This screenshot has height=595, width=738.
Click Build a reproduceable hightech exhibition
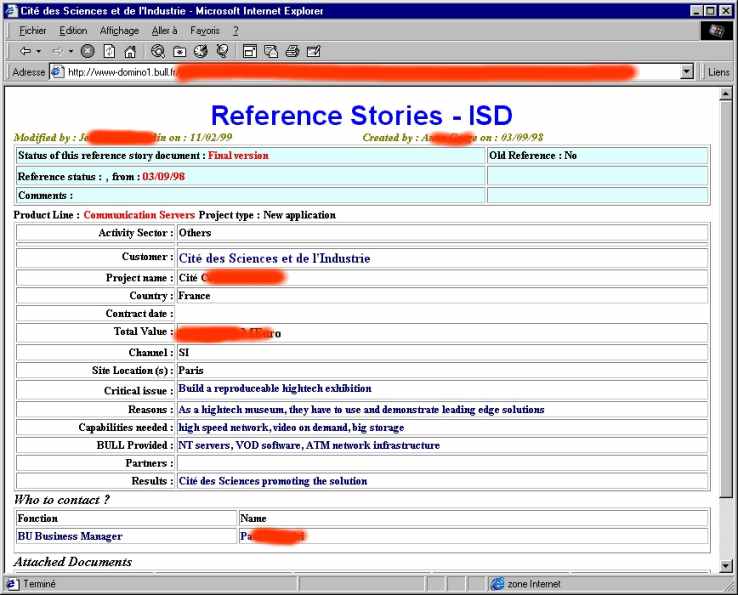(275, 388)
